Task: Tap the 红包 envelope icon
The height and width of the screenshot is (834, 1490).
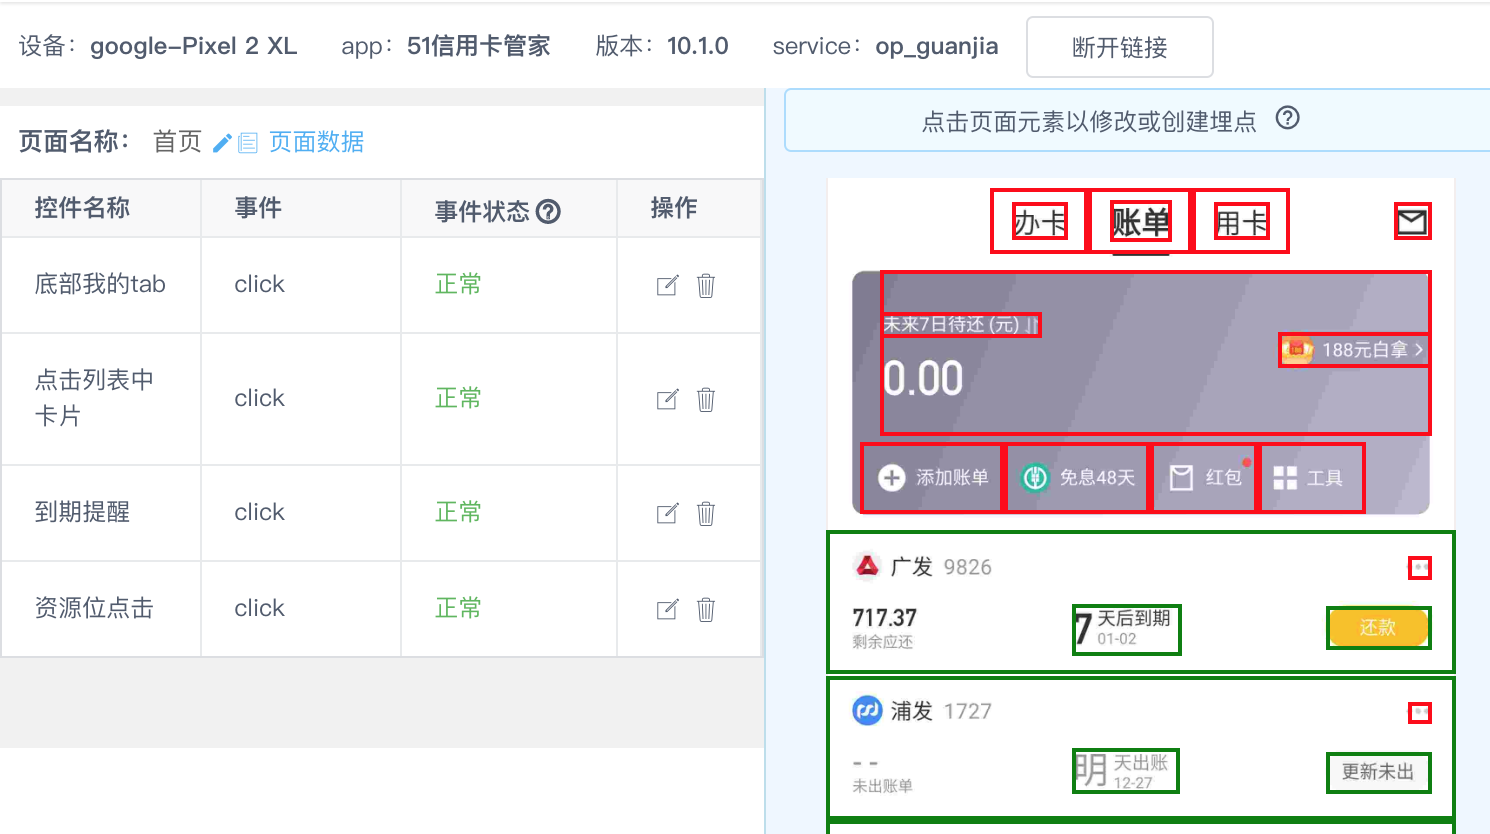Action: pyautogui.click(x=1181, y=478)
